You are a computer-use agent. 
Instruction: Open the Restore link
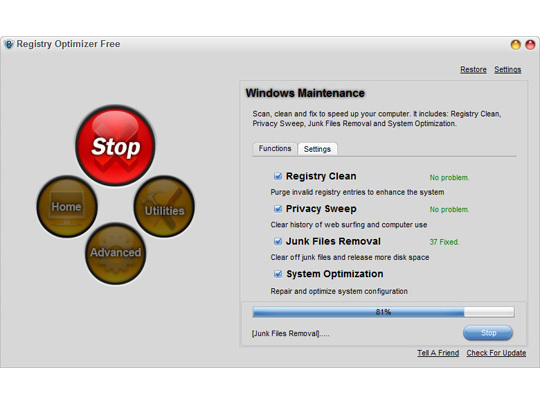473,70
